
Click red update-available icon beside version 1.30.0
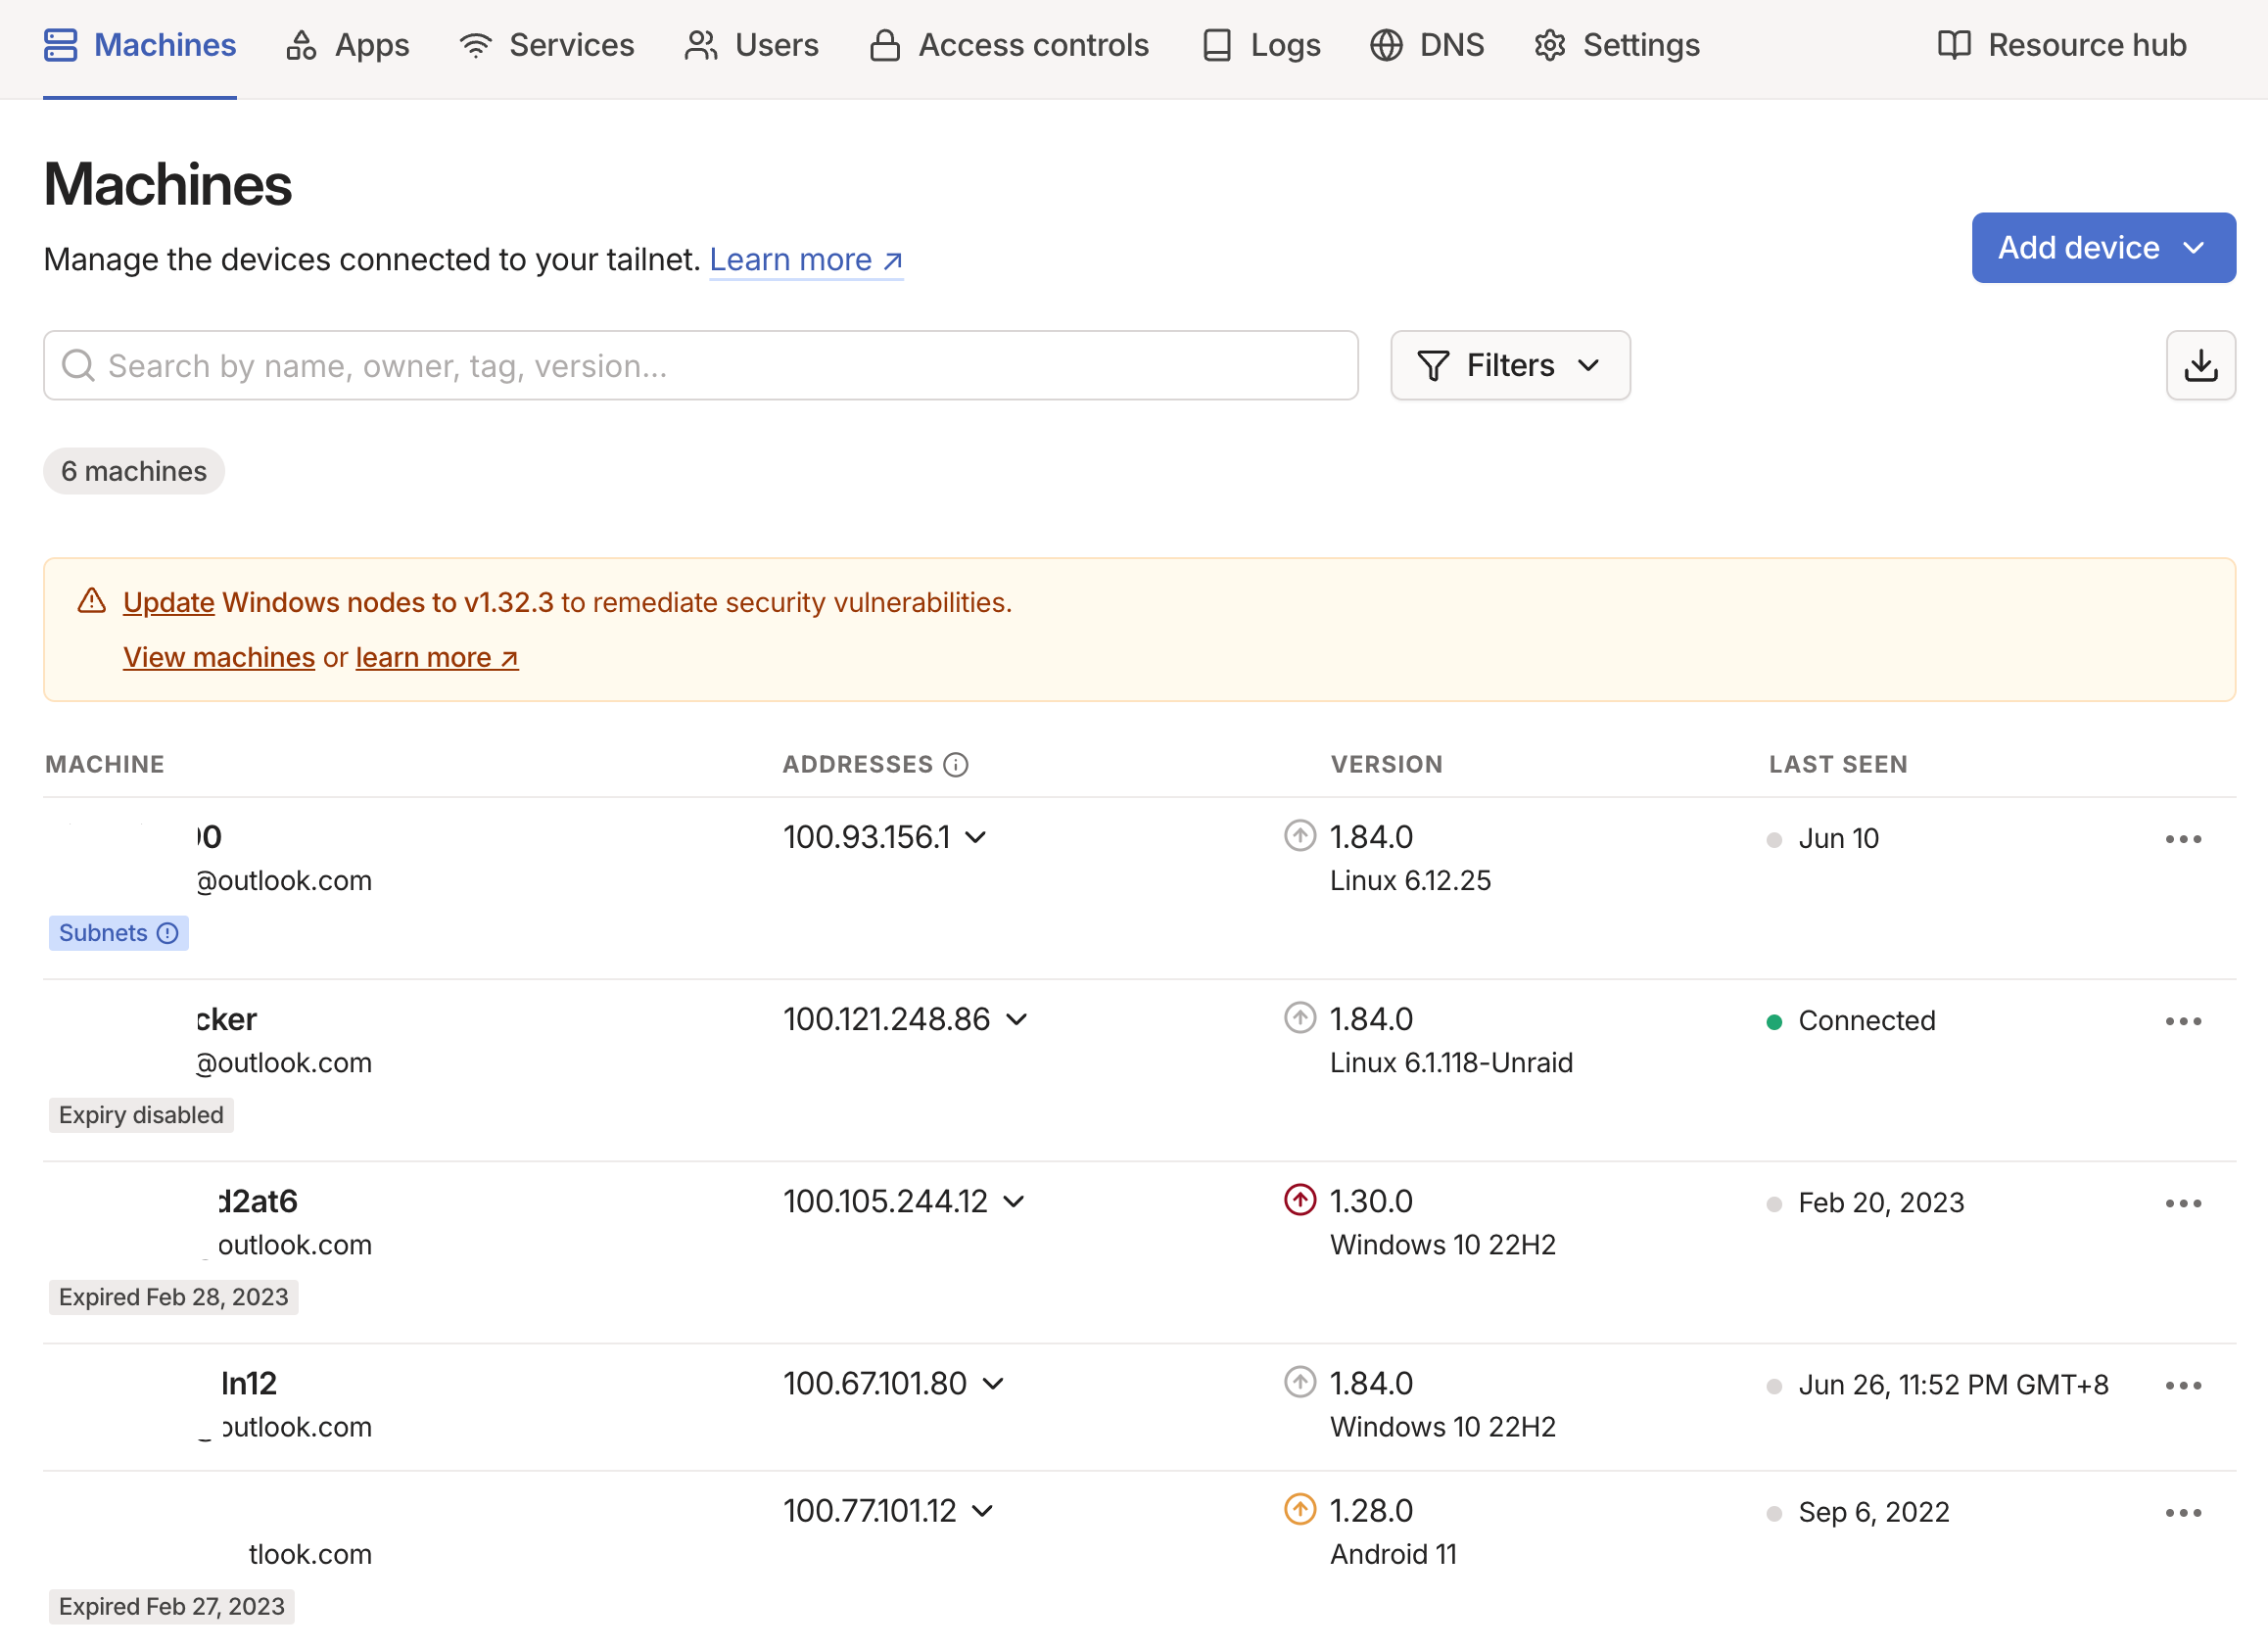(1299, 1200)
